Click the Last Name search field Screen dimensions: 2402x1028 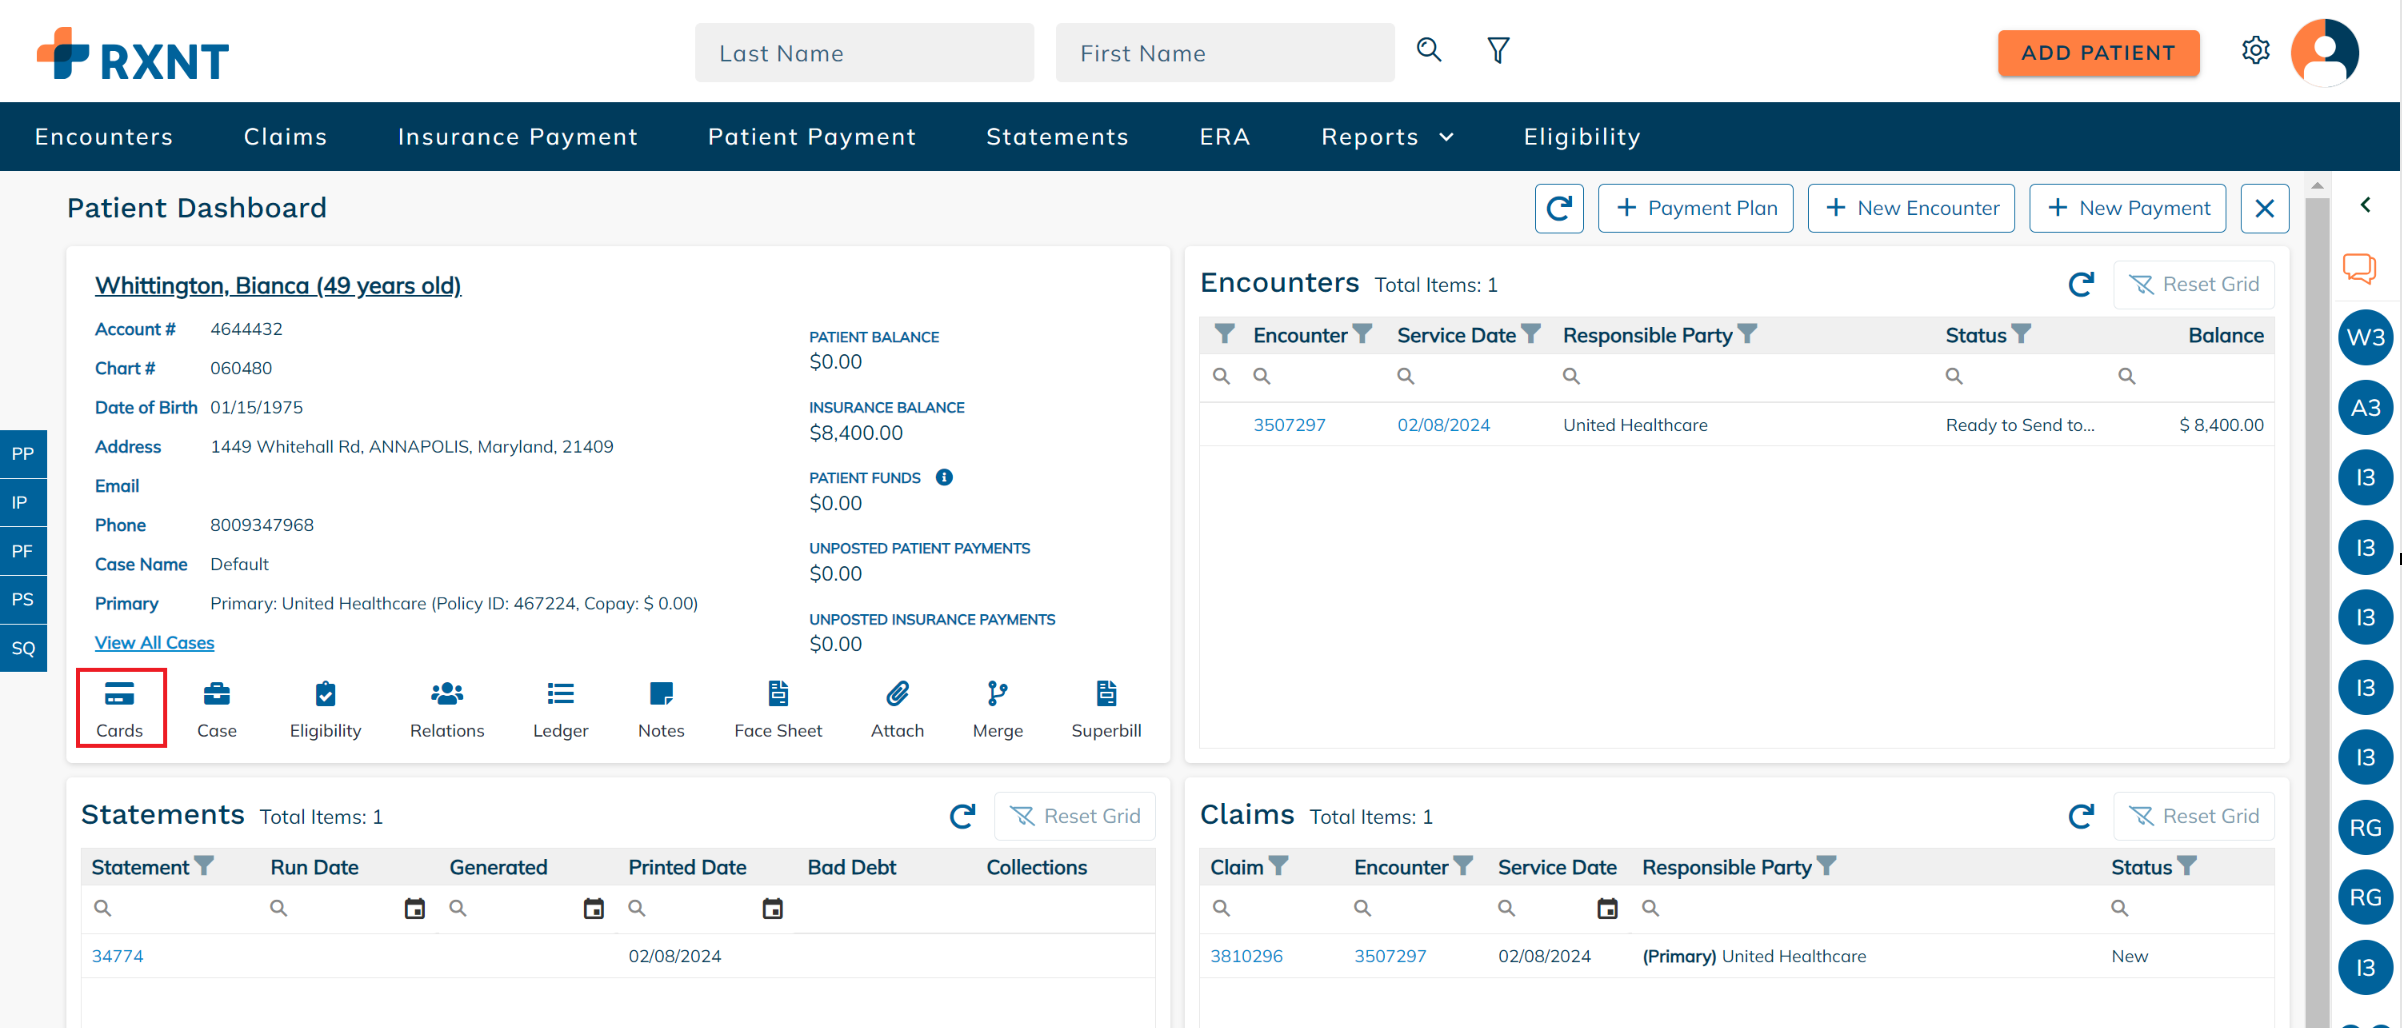pos(864,53)
